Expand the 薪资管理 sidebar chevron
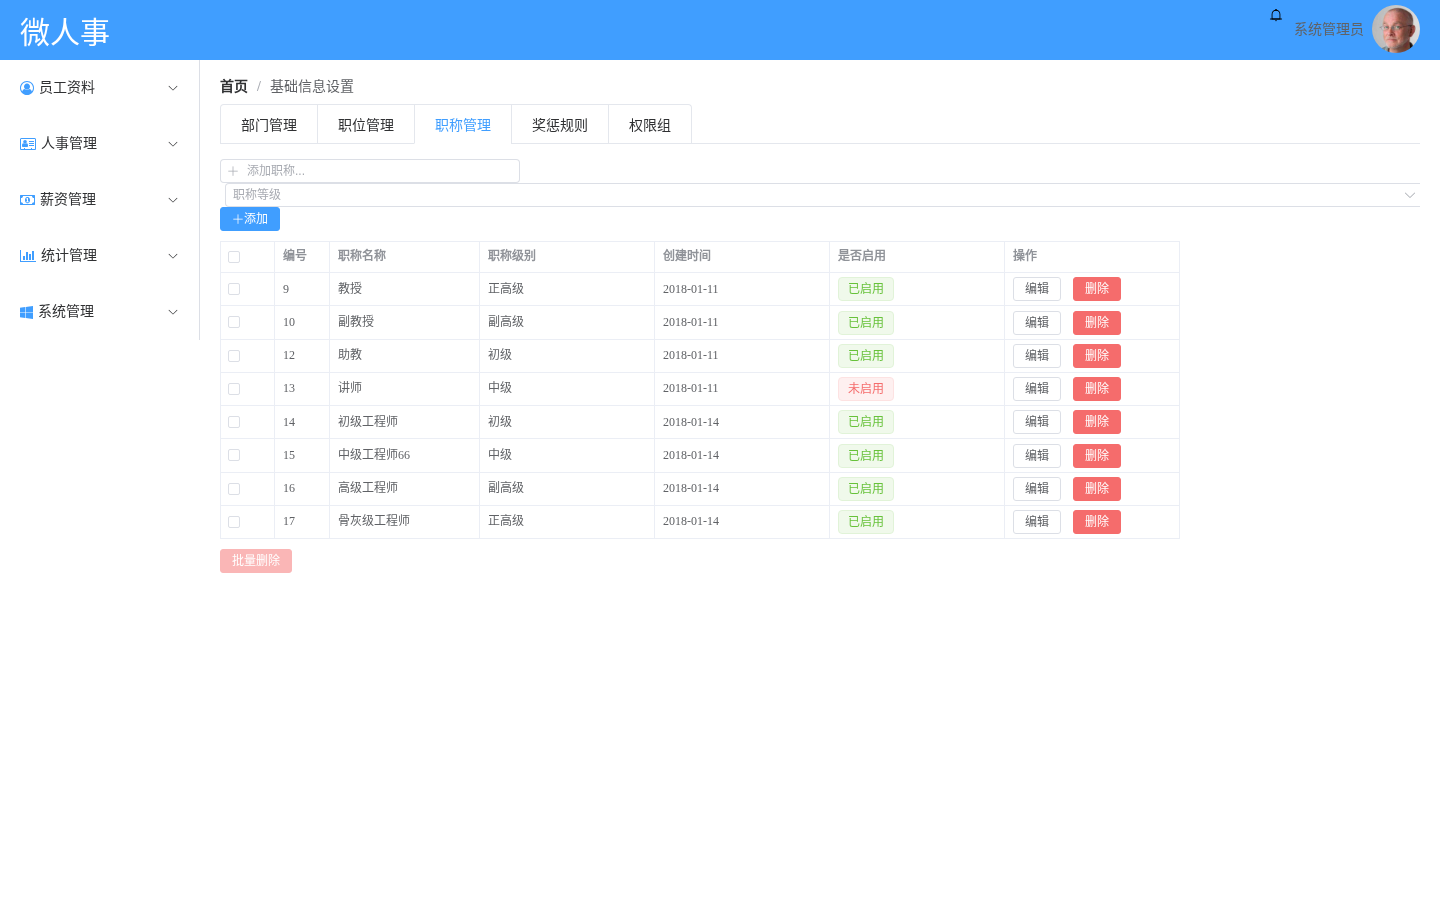1440x900 pixels. (173, 200)
